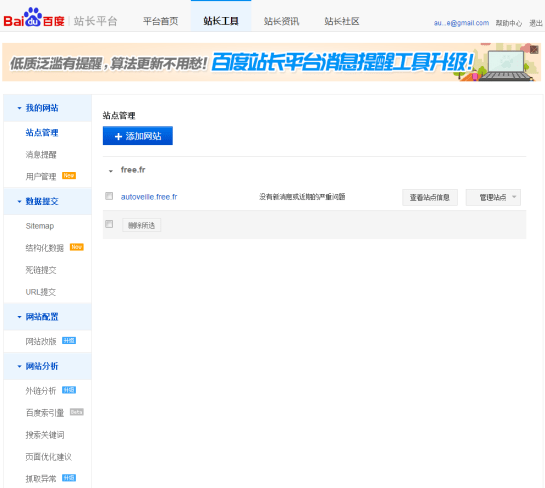This screenshot has width=545, height=488.
Task: Click the 站长平台 title text
Action: pyautogui.click(x=96, y=21)
